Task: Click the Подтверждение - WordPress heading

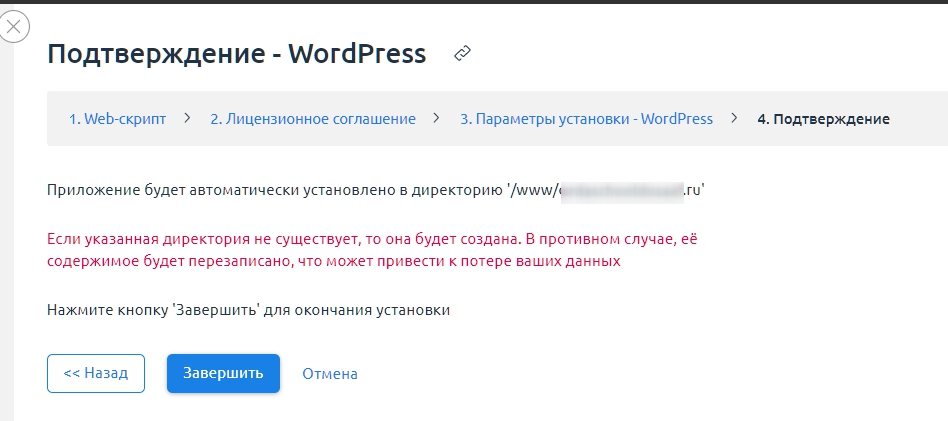Action: (236, 53)
